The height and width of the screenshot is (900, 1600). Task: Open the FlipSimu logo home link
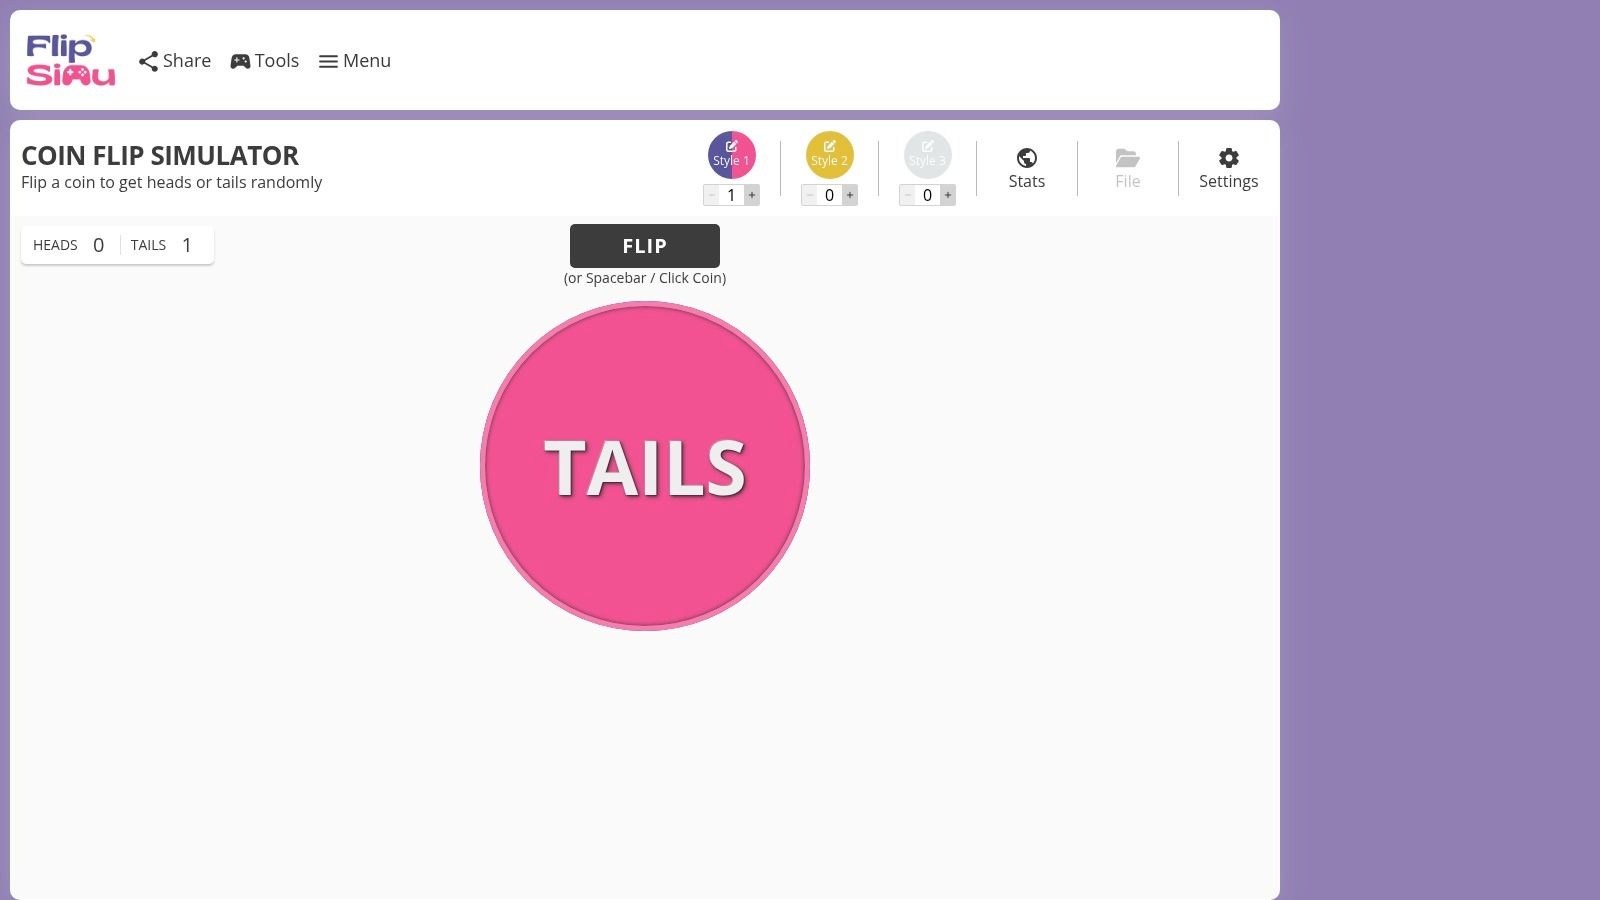(71, 60)
